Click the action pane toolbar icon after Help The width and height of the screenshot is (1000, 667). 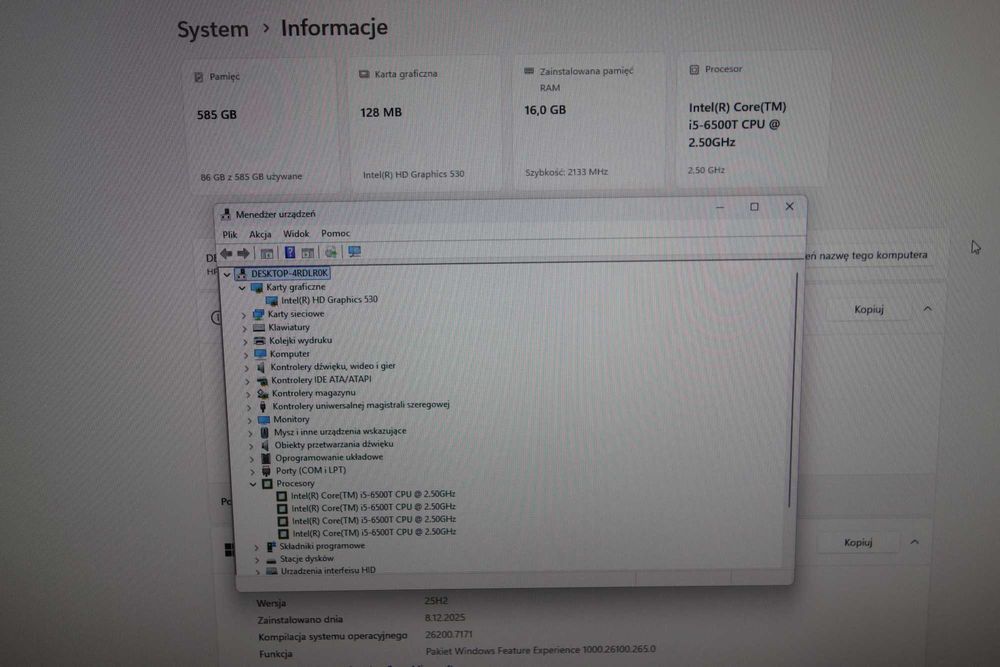click(308, 253)
